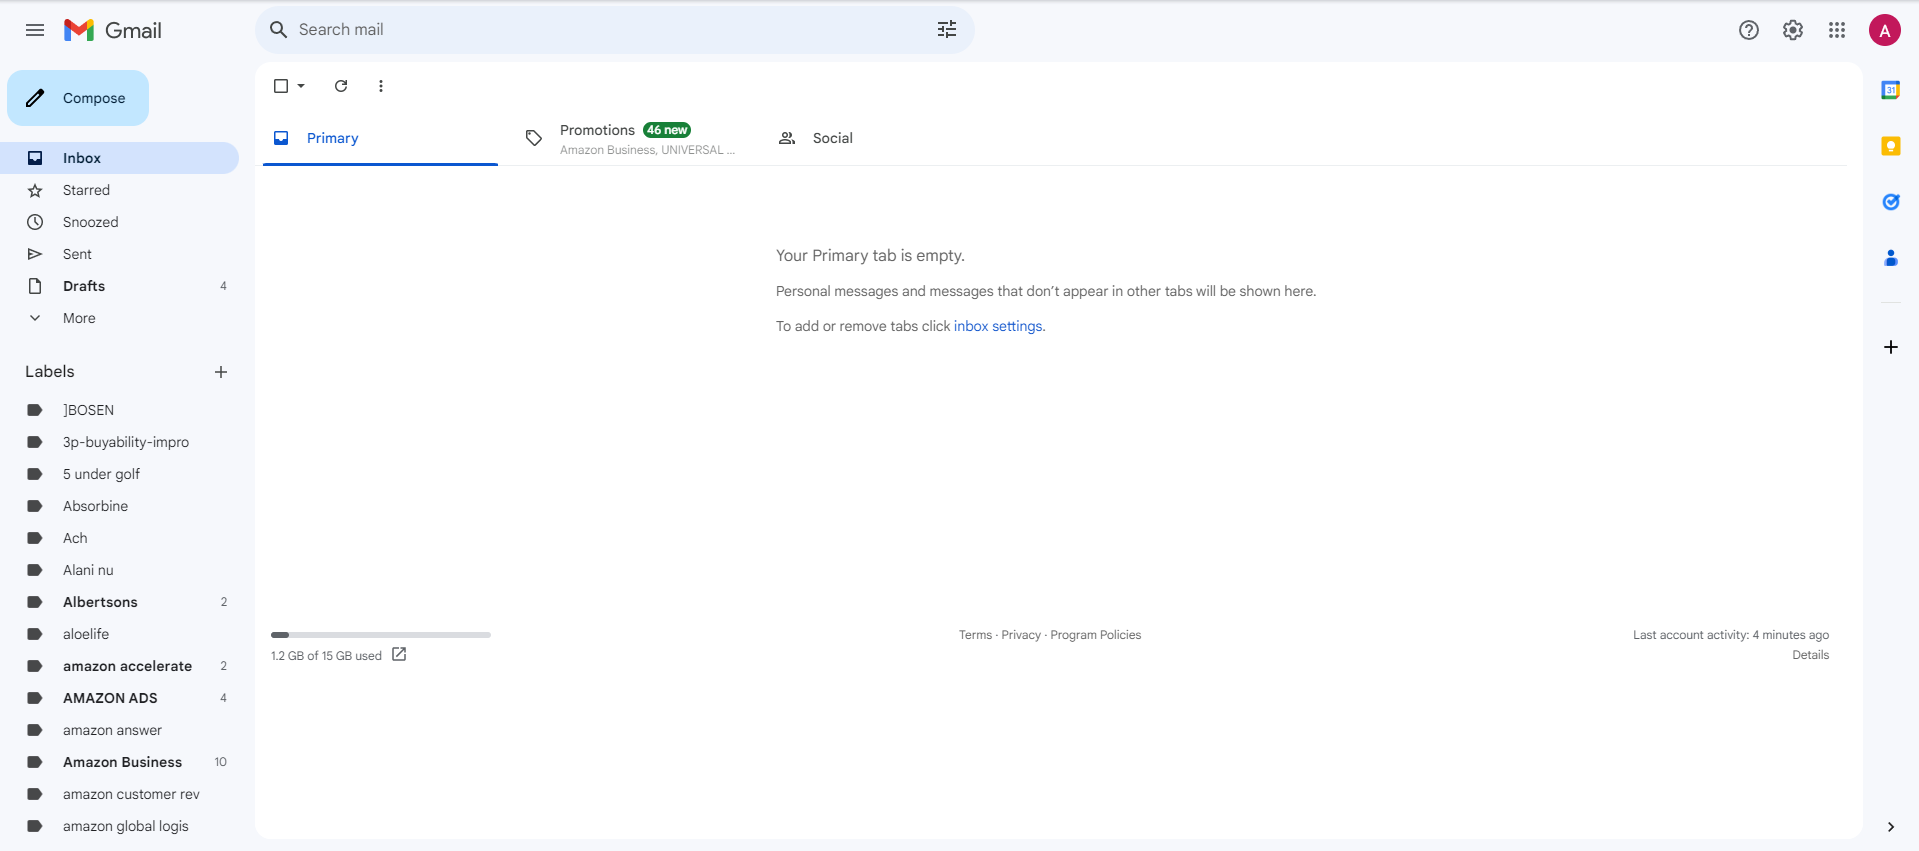The width and height of the screenshot is (1919, 851).
Task: Switch to the Social tab
Action: pyautogui.click(x=884, y=138)
